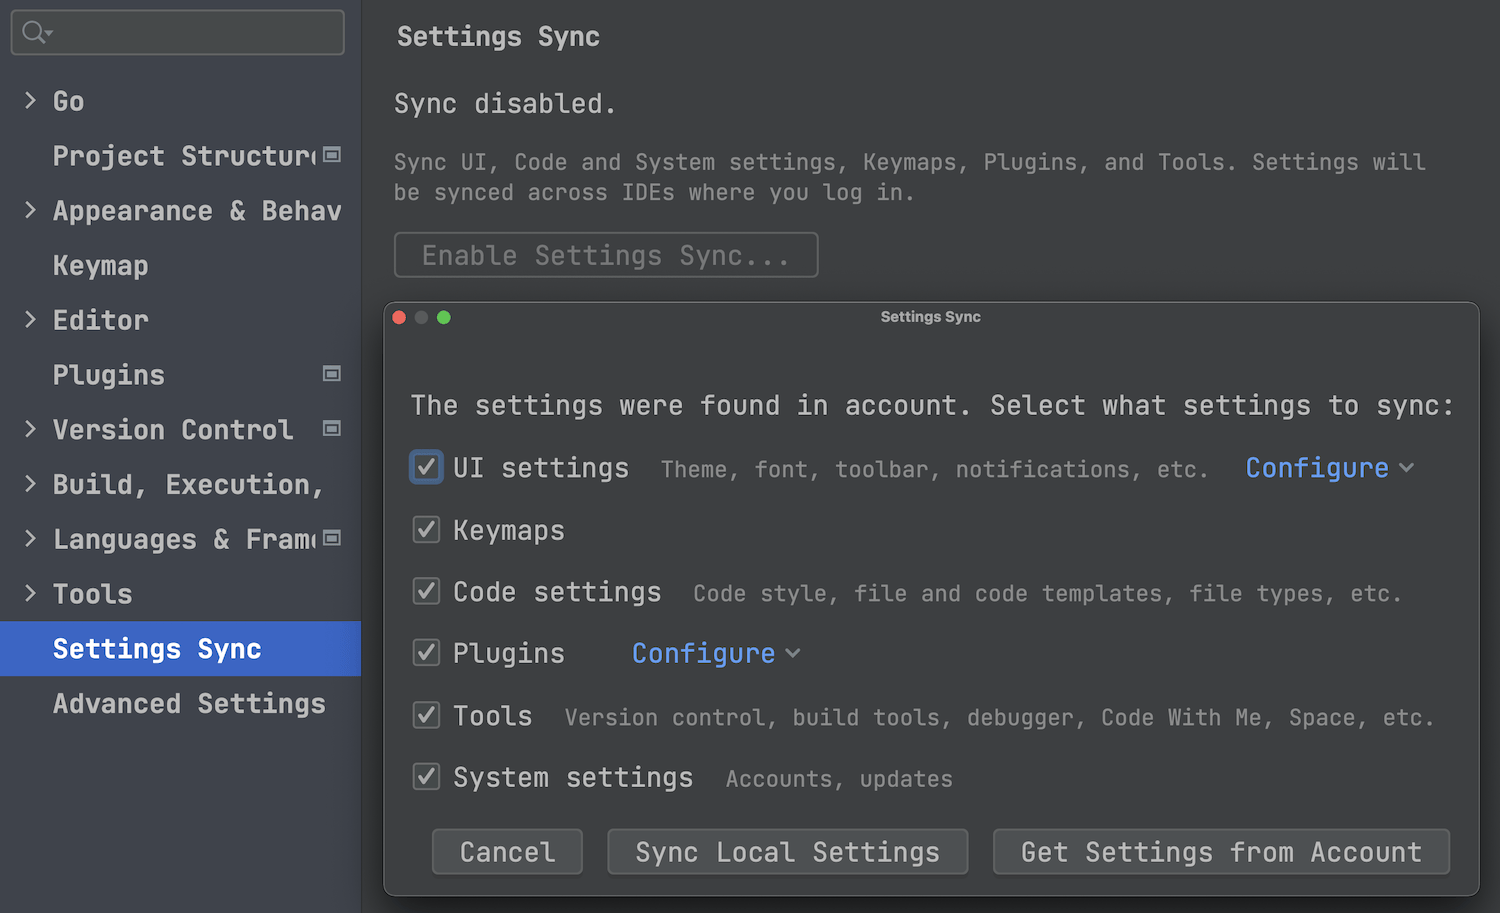The height and width of the screenshot is (913, 1500).
Task: Click project-level icon beside Project Structure
Action: click(x=332, y=155)
